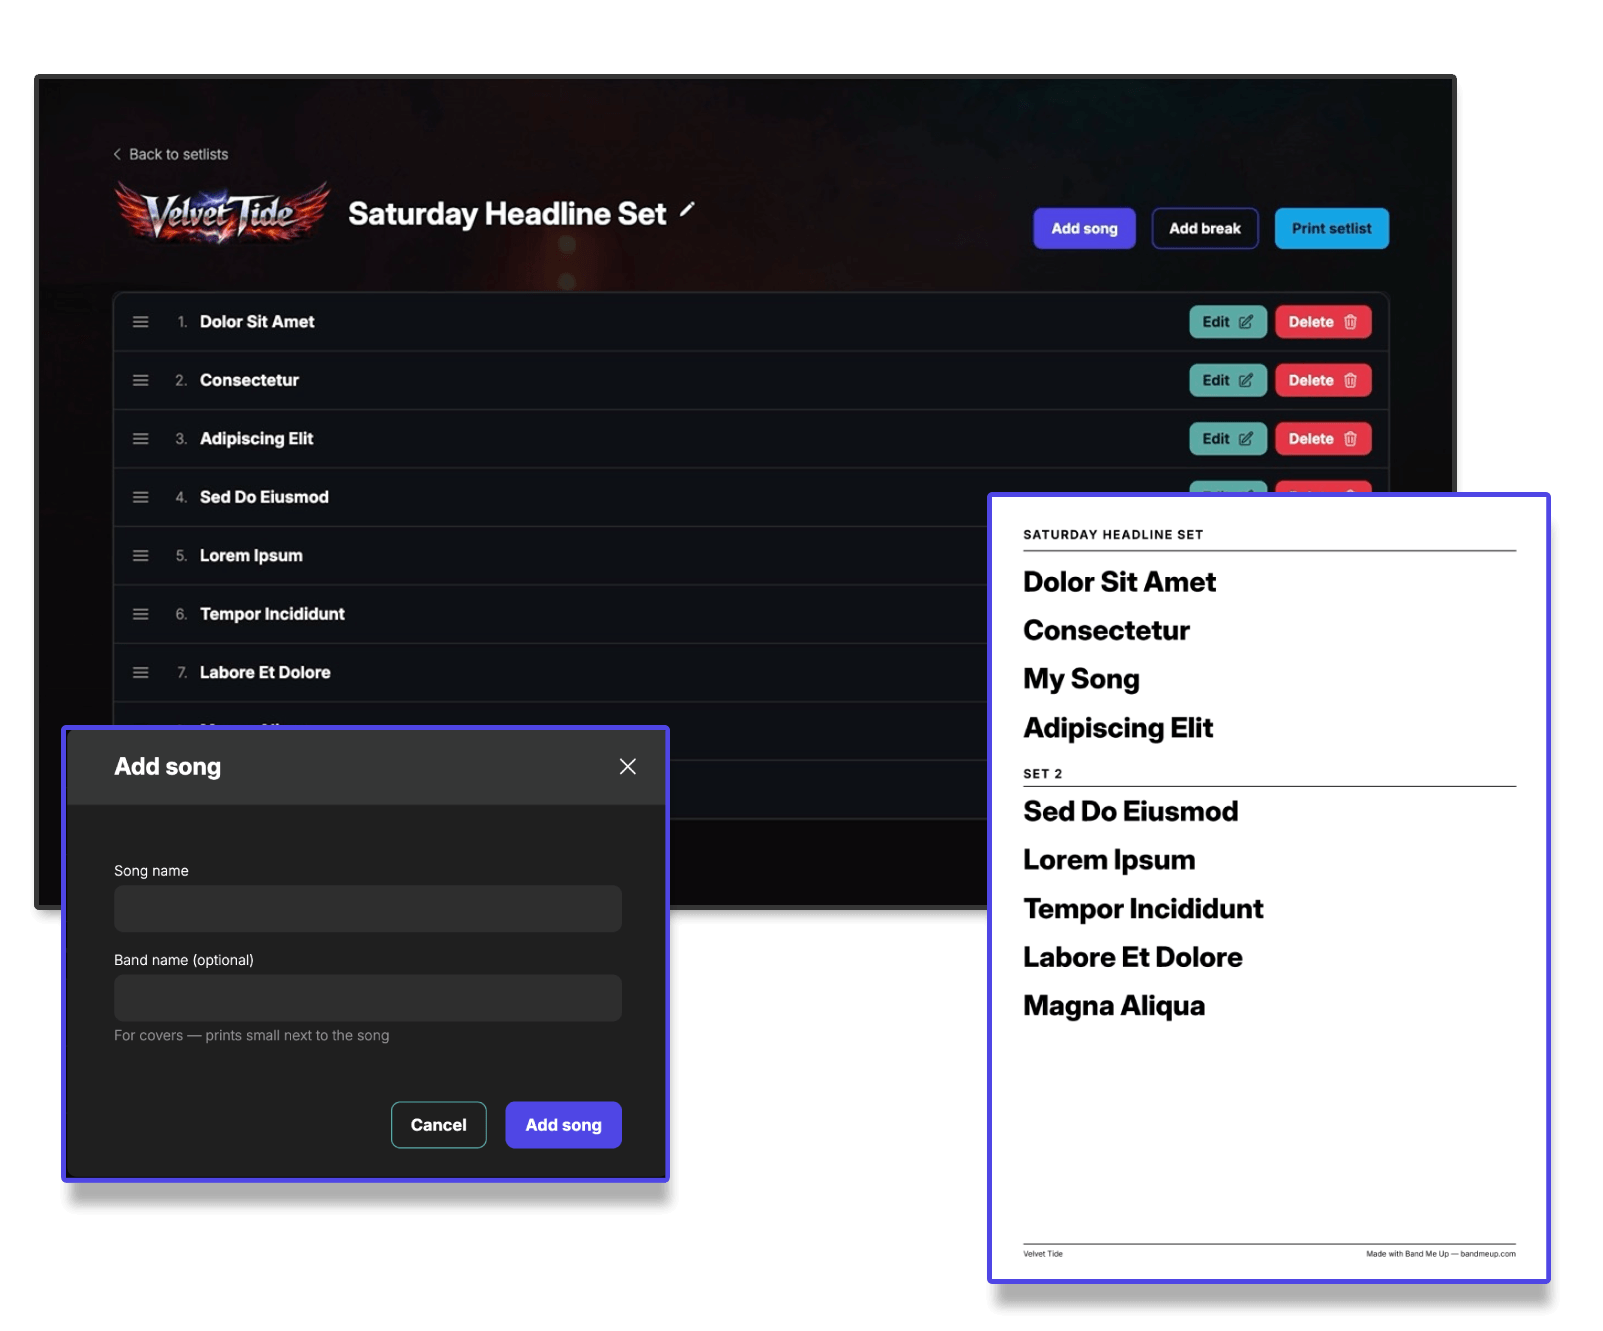Select Lorem Ipsum row title
The height and width of the screenshot is (1331, 1603).
tap(251, 556)
